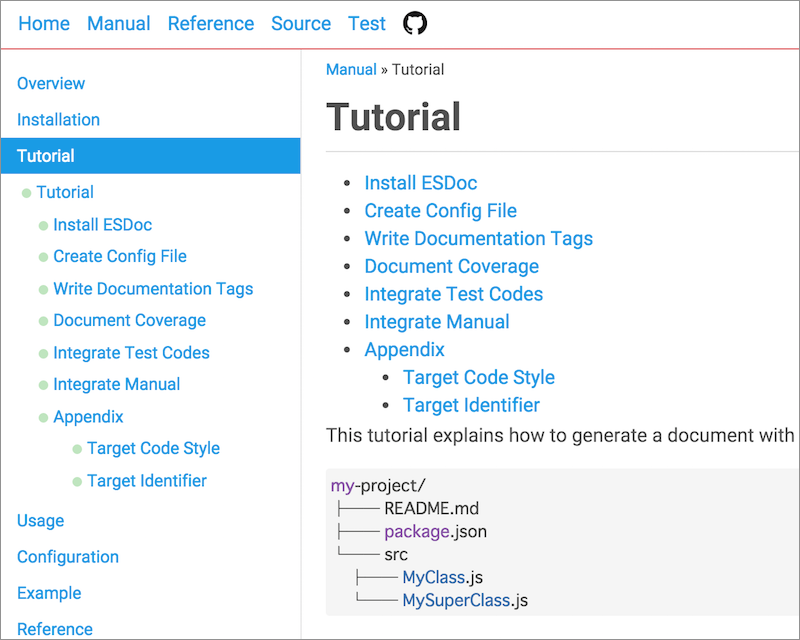Image resolution: width=800 pixels, height=640 pixels.
Task: Follow the Integrate Test Codes content link
Action: point(453,294)
